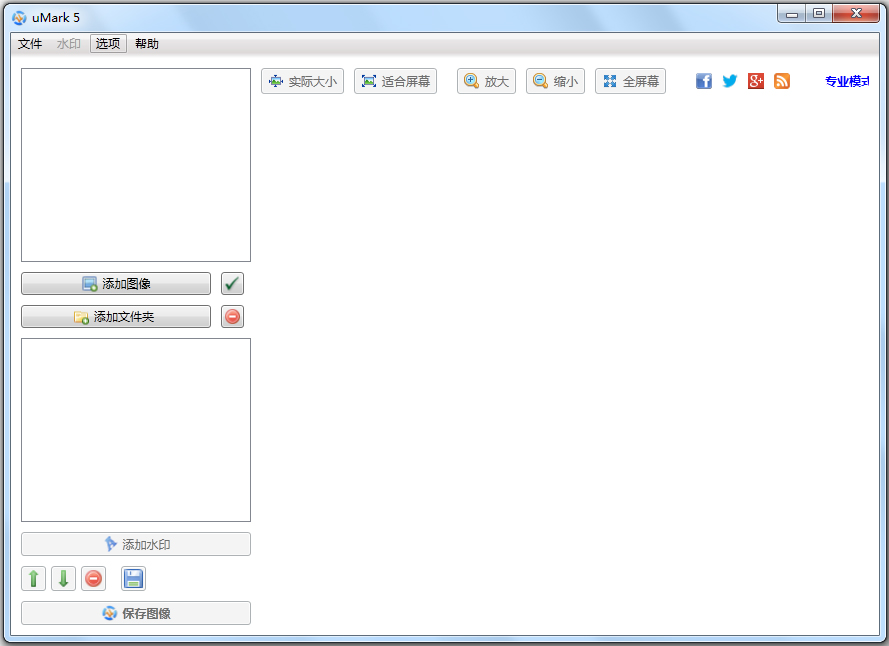Open the 文件 menu
Viewport: 889px width, 646px height.
click(30, 44)
